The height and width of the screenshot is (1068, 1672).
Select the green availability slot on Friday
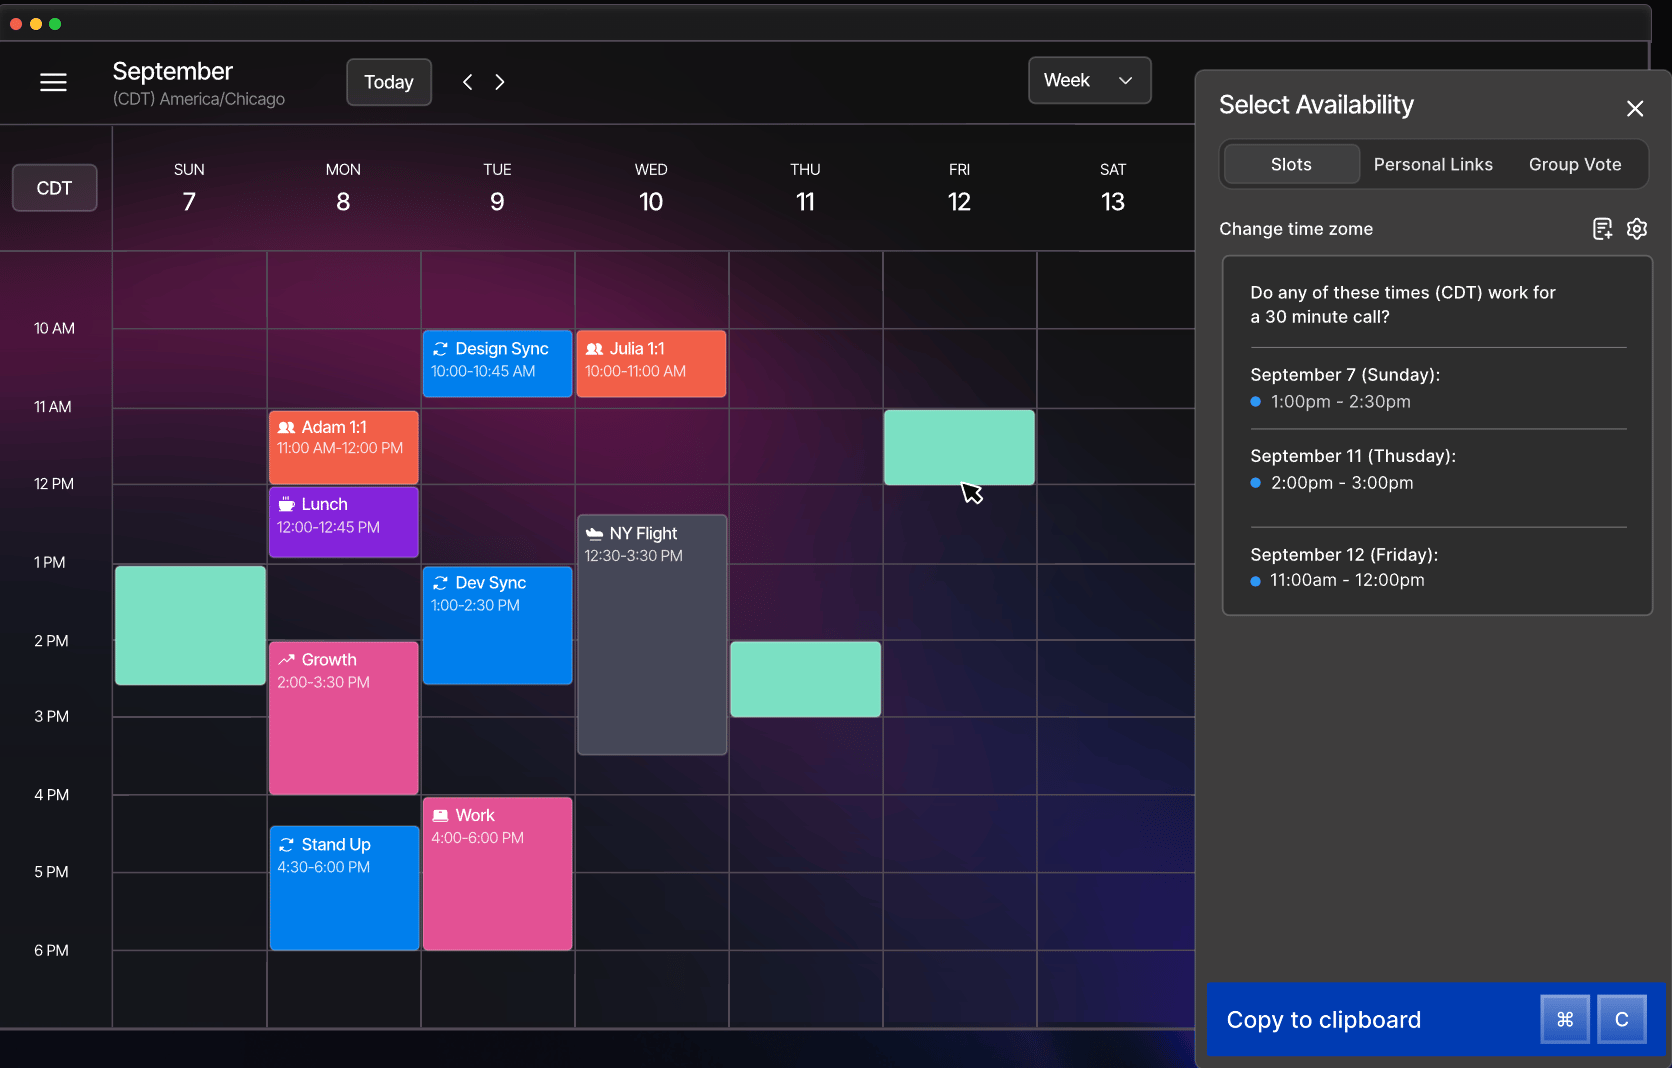pyautogui.click(x=959, y=447)
